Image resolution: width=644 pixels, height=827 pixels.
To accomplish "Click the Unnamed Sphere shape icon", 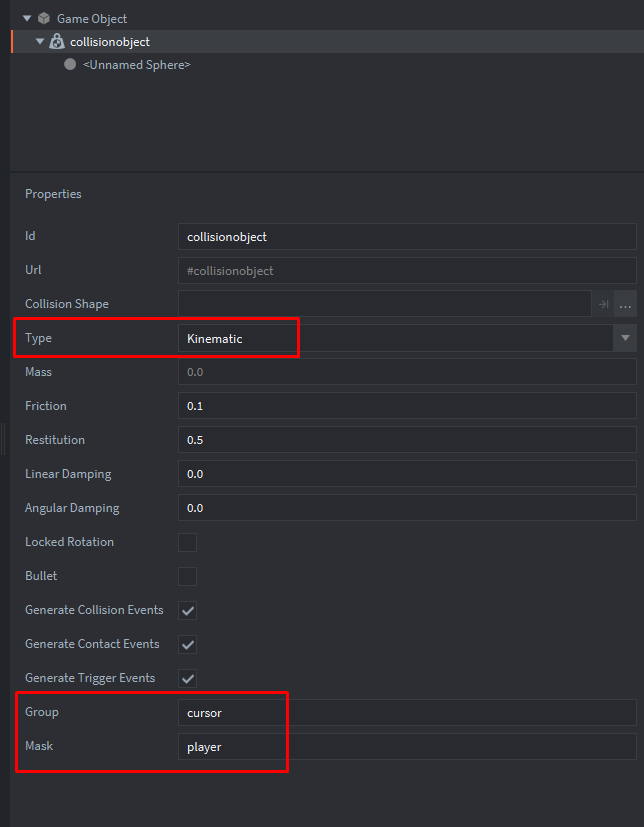I will coord(70,64).
